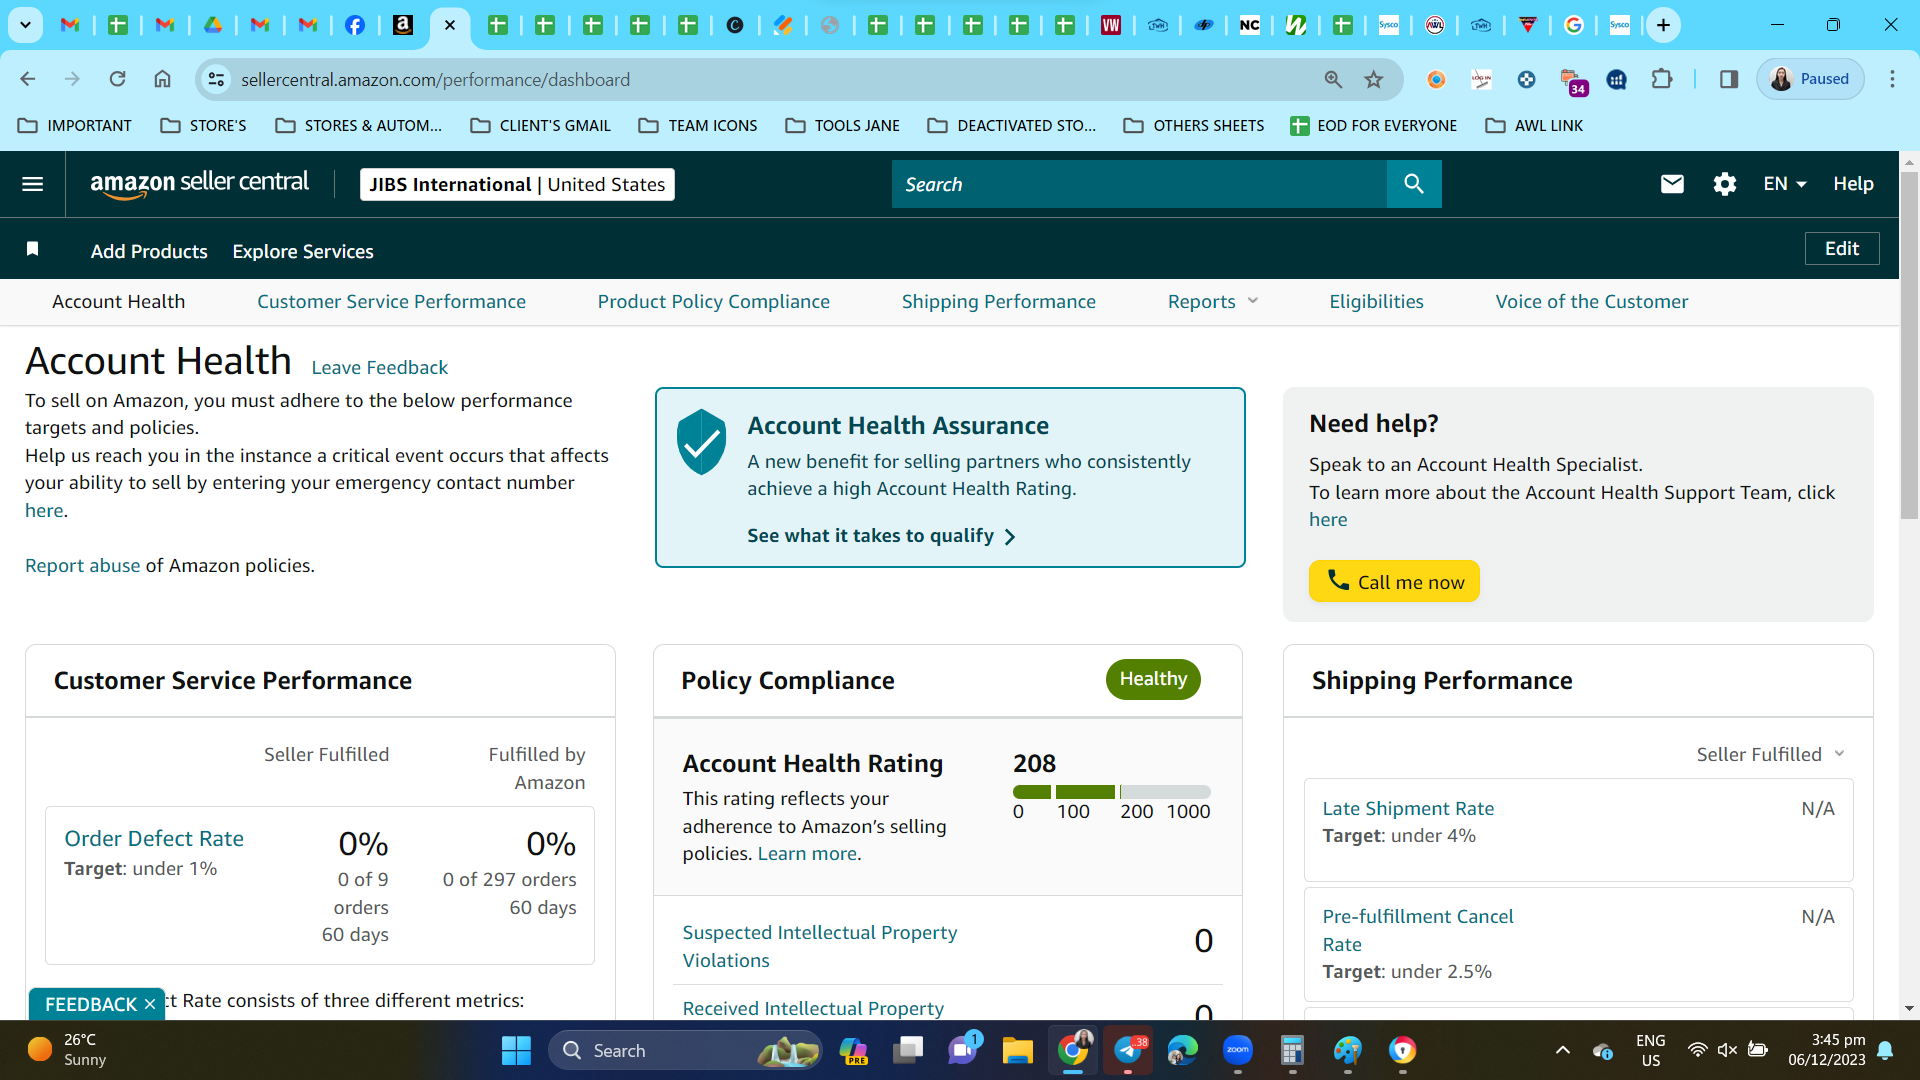Select the Account Health tab
This screenshot has width=1920, height=1080.
click(118, 302)
